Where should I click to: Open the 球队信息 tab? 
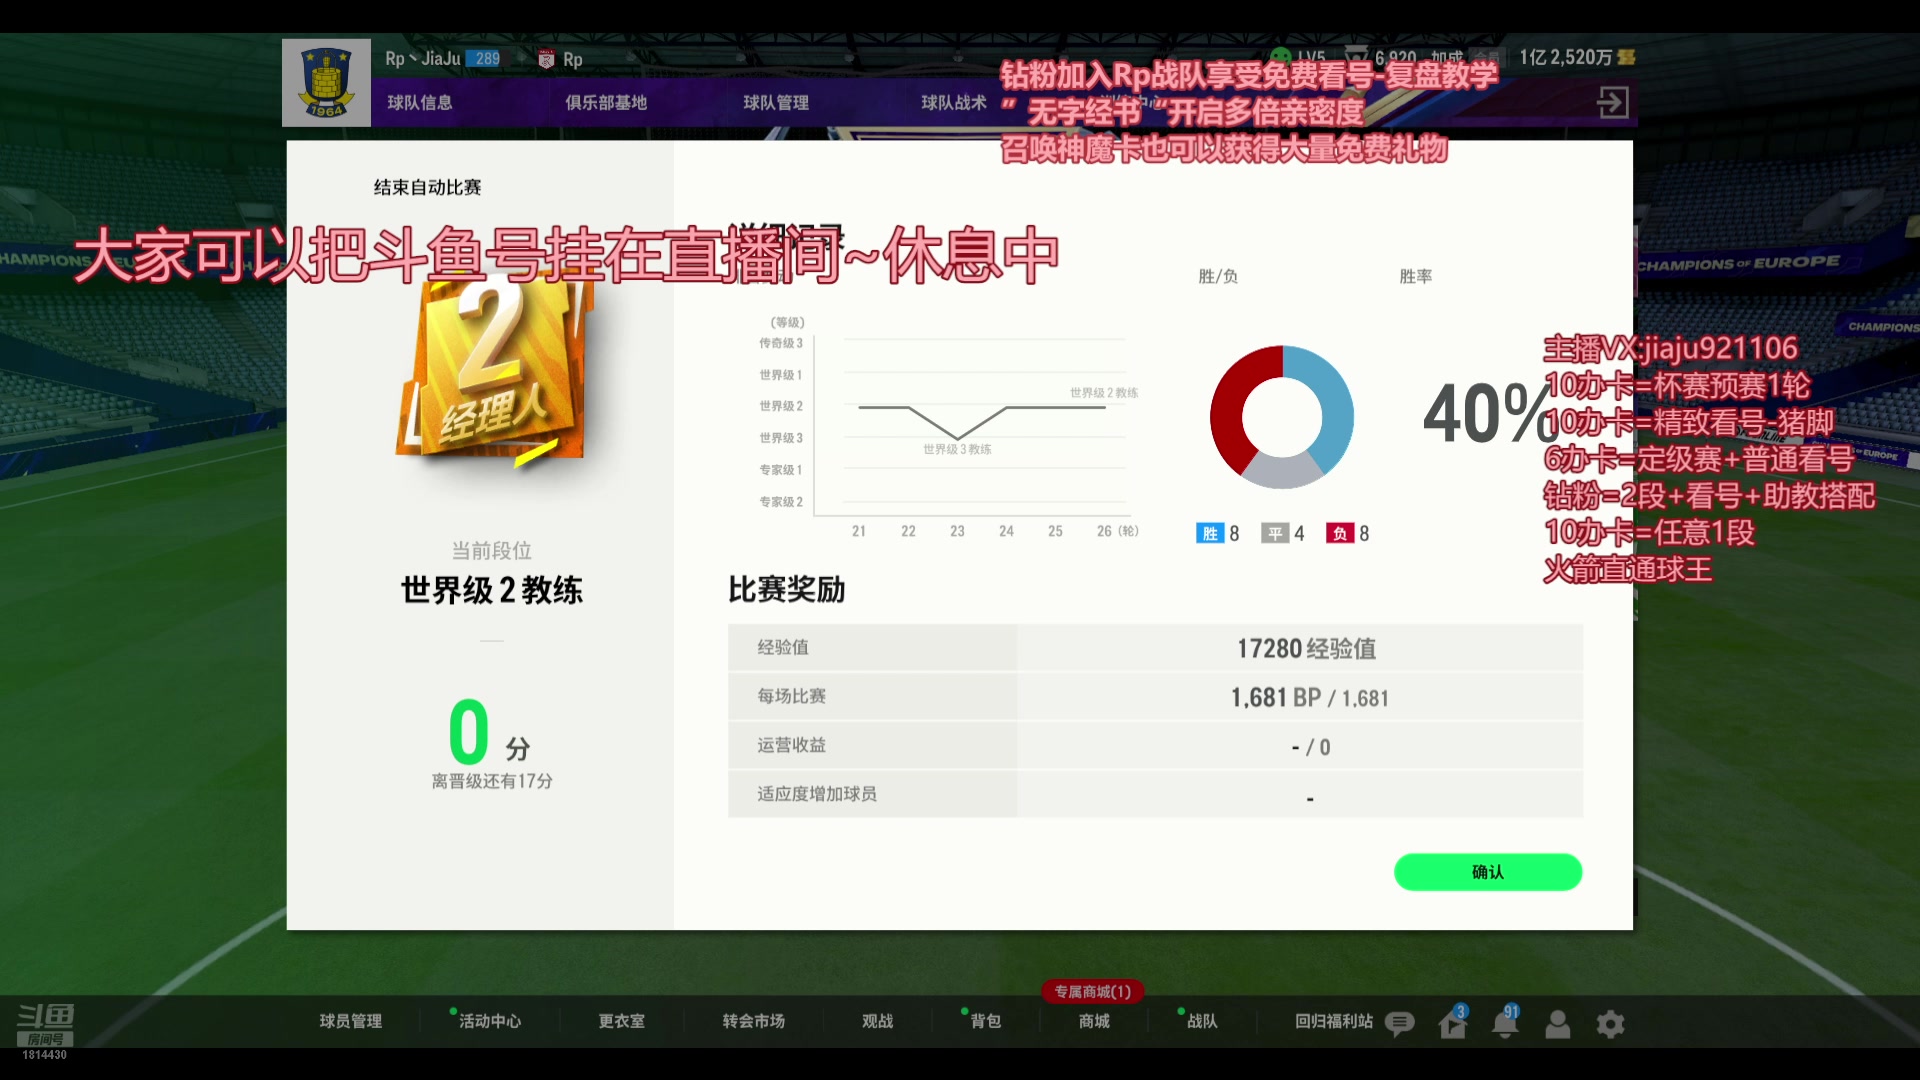coord(420,102)
